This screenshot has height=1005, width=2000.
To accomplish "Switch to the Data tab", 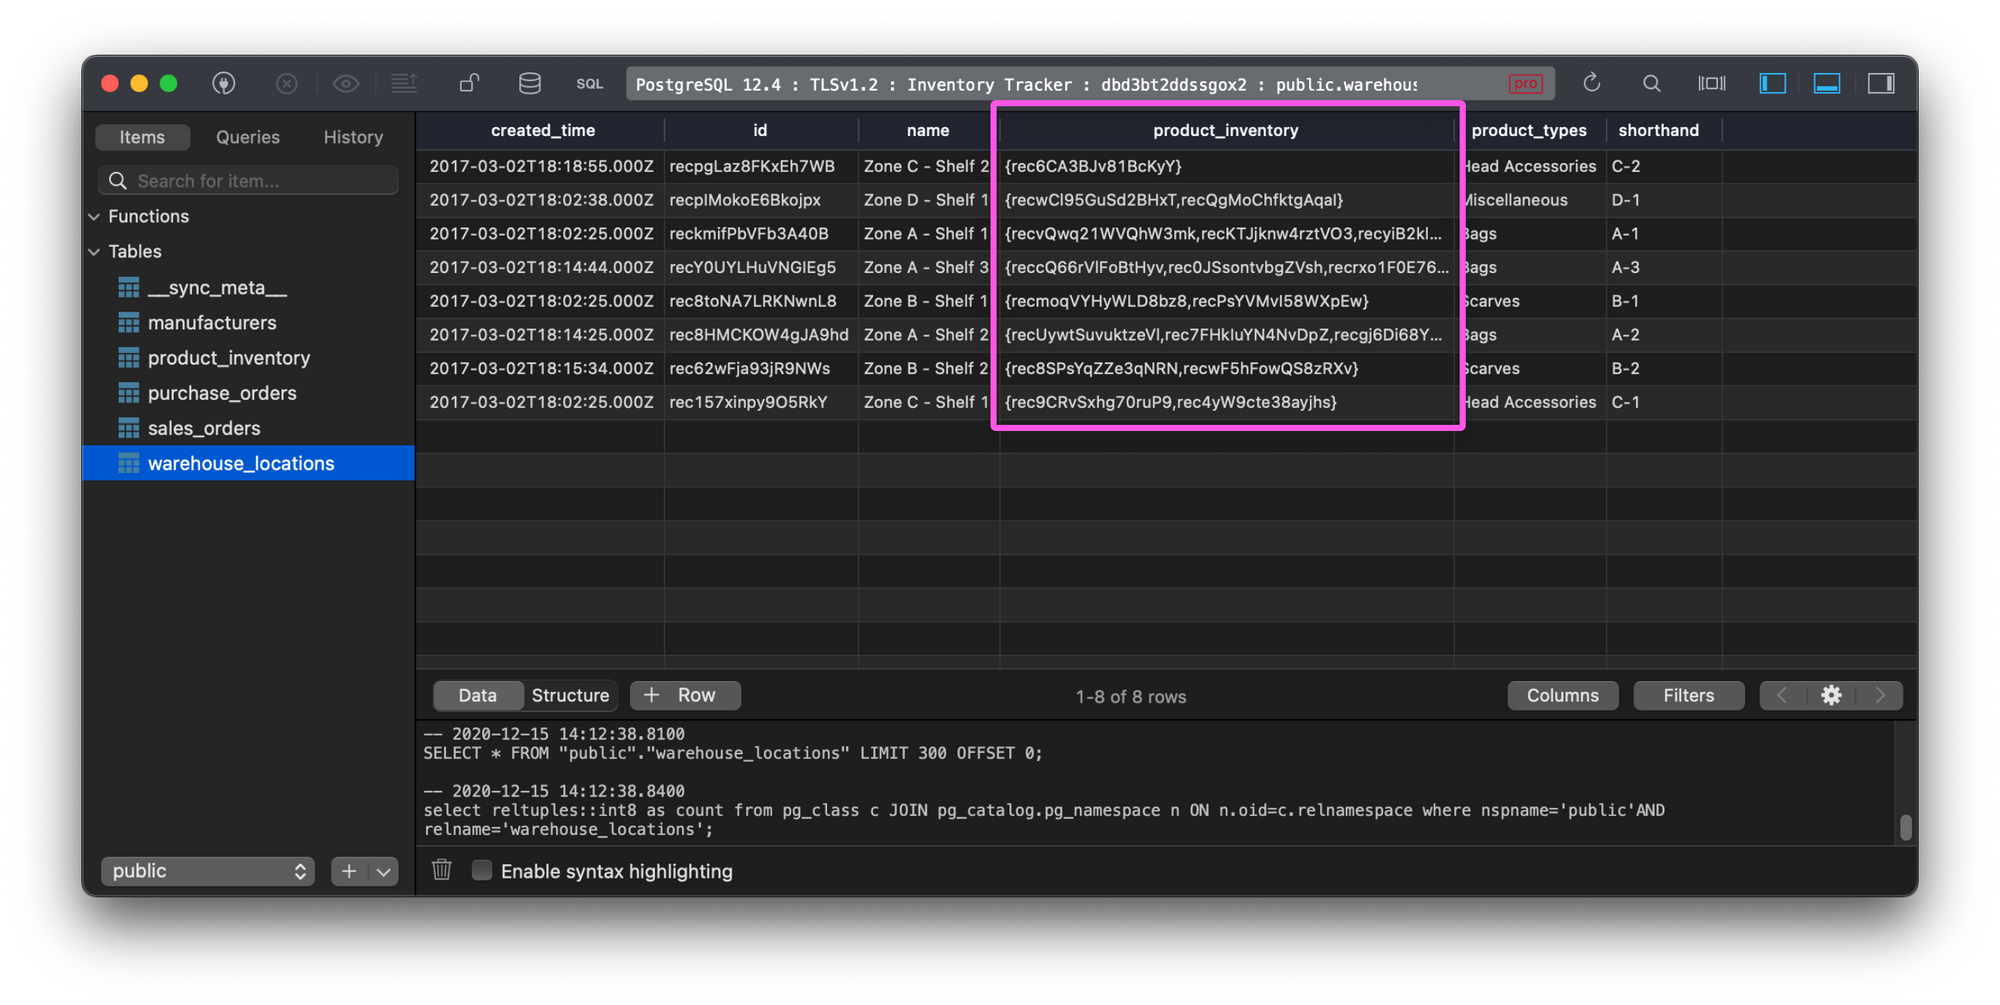I will pos(477,695).
